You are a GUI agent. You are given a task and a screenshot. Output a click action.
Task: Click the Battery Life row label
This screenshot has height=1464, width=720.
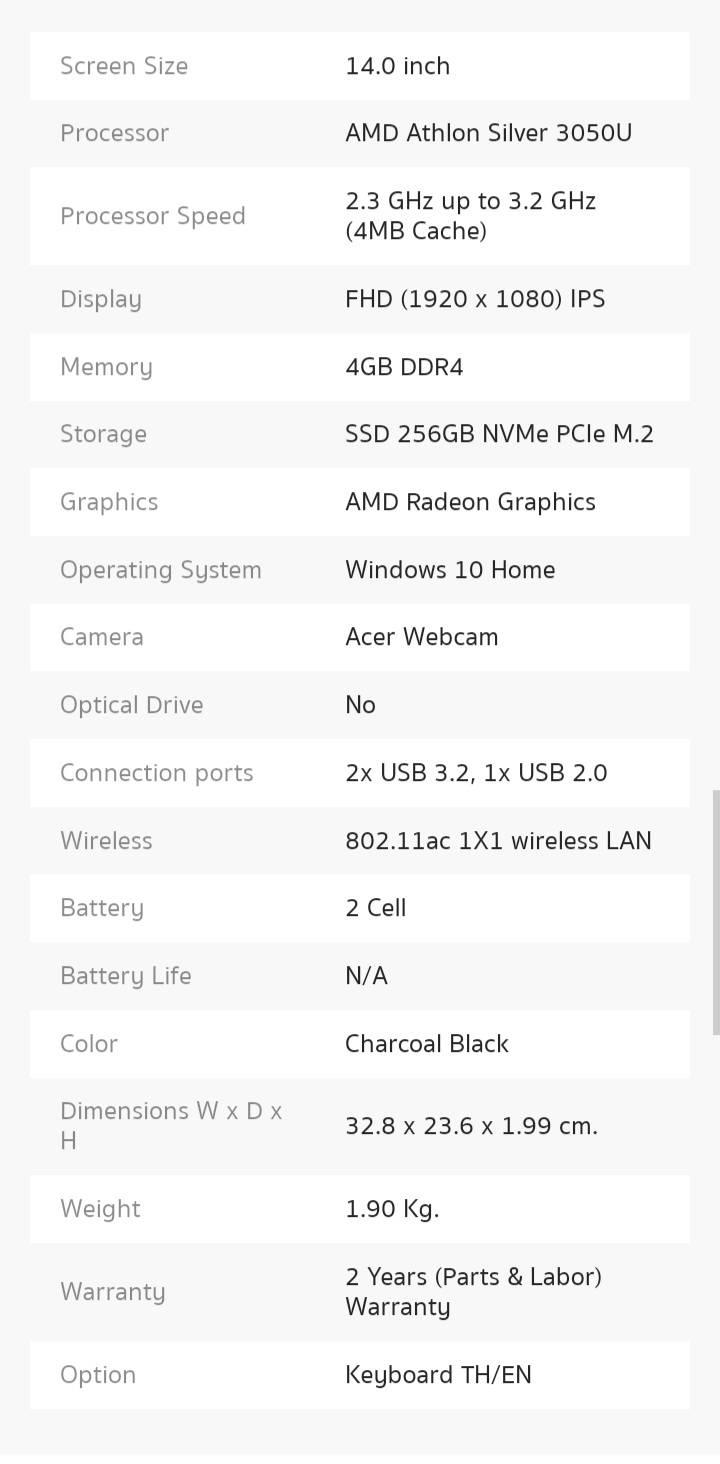point(125,976)
